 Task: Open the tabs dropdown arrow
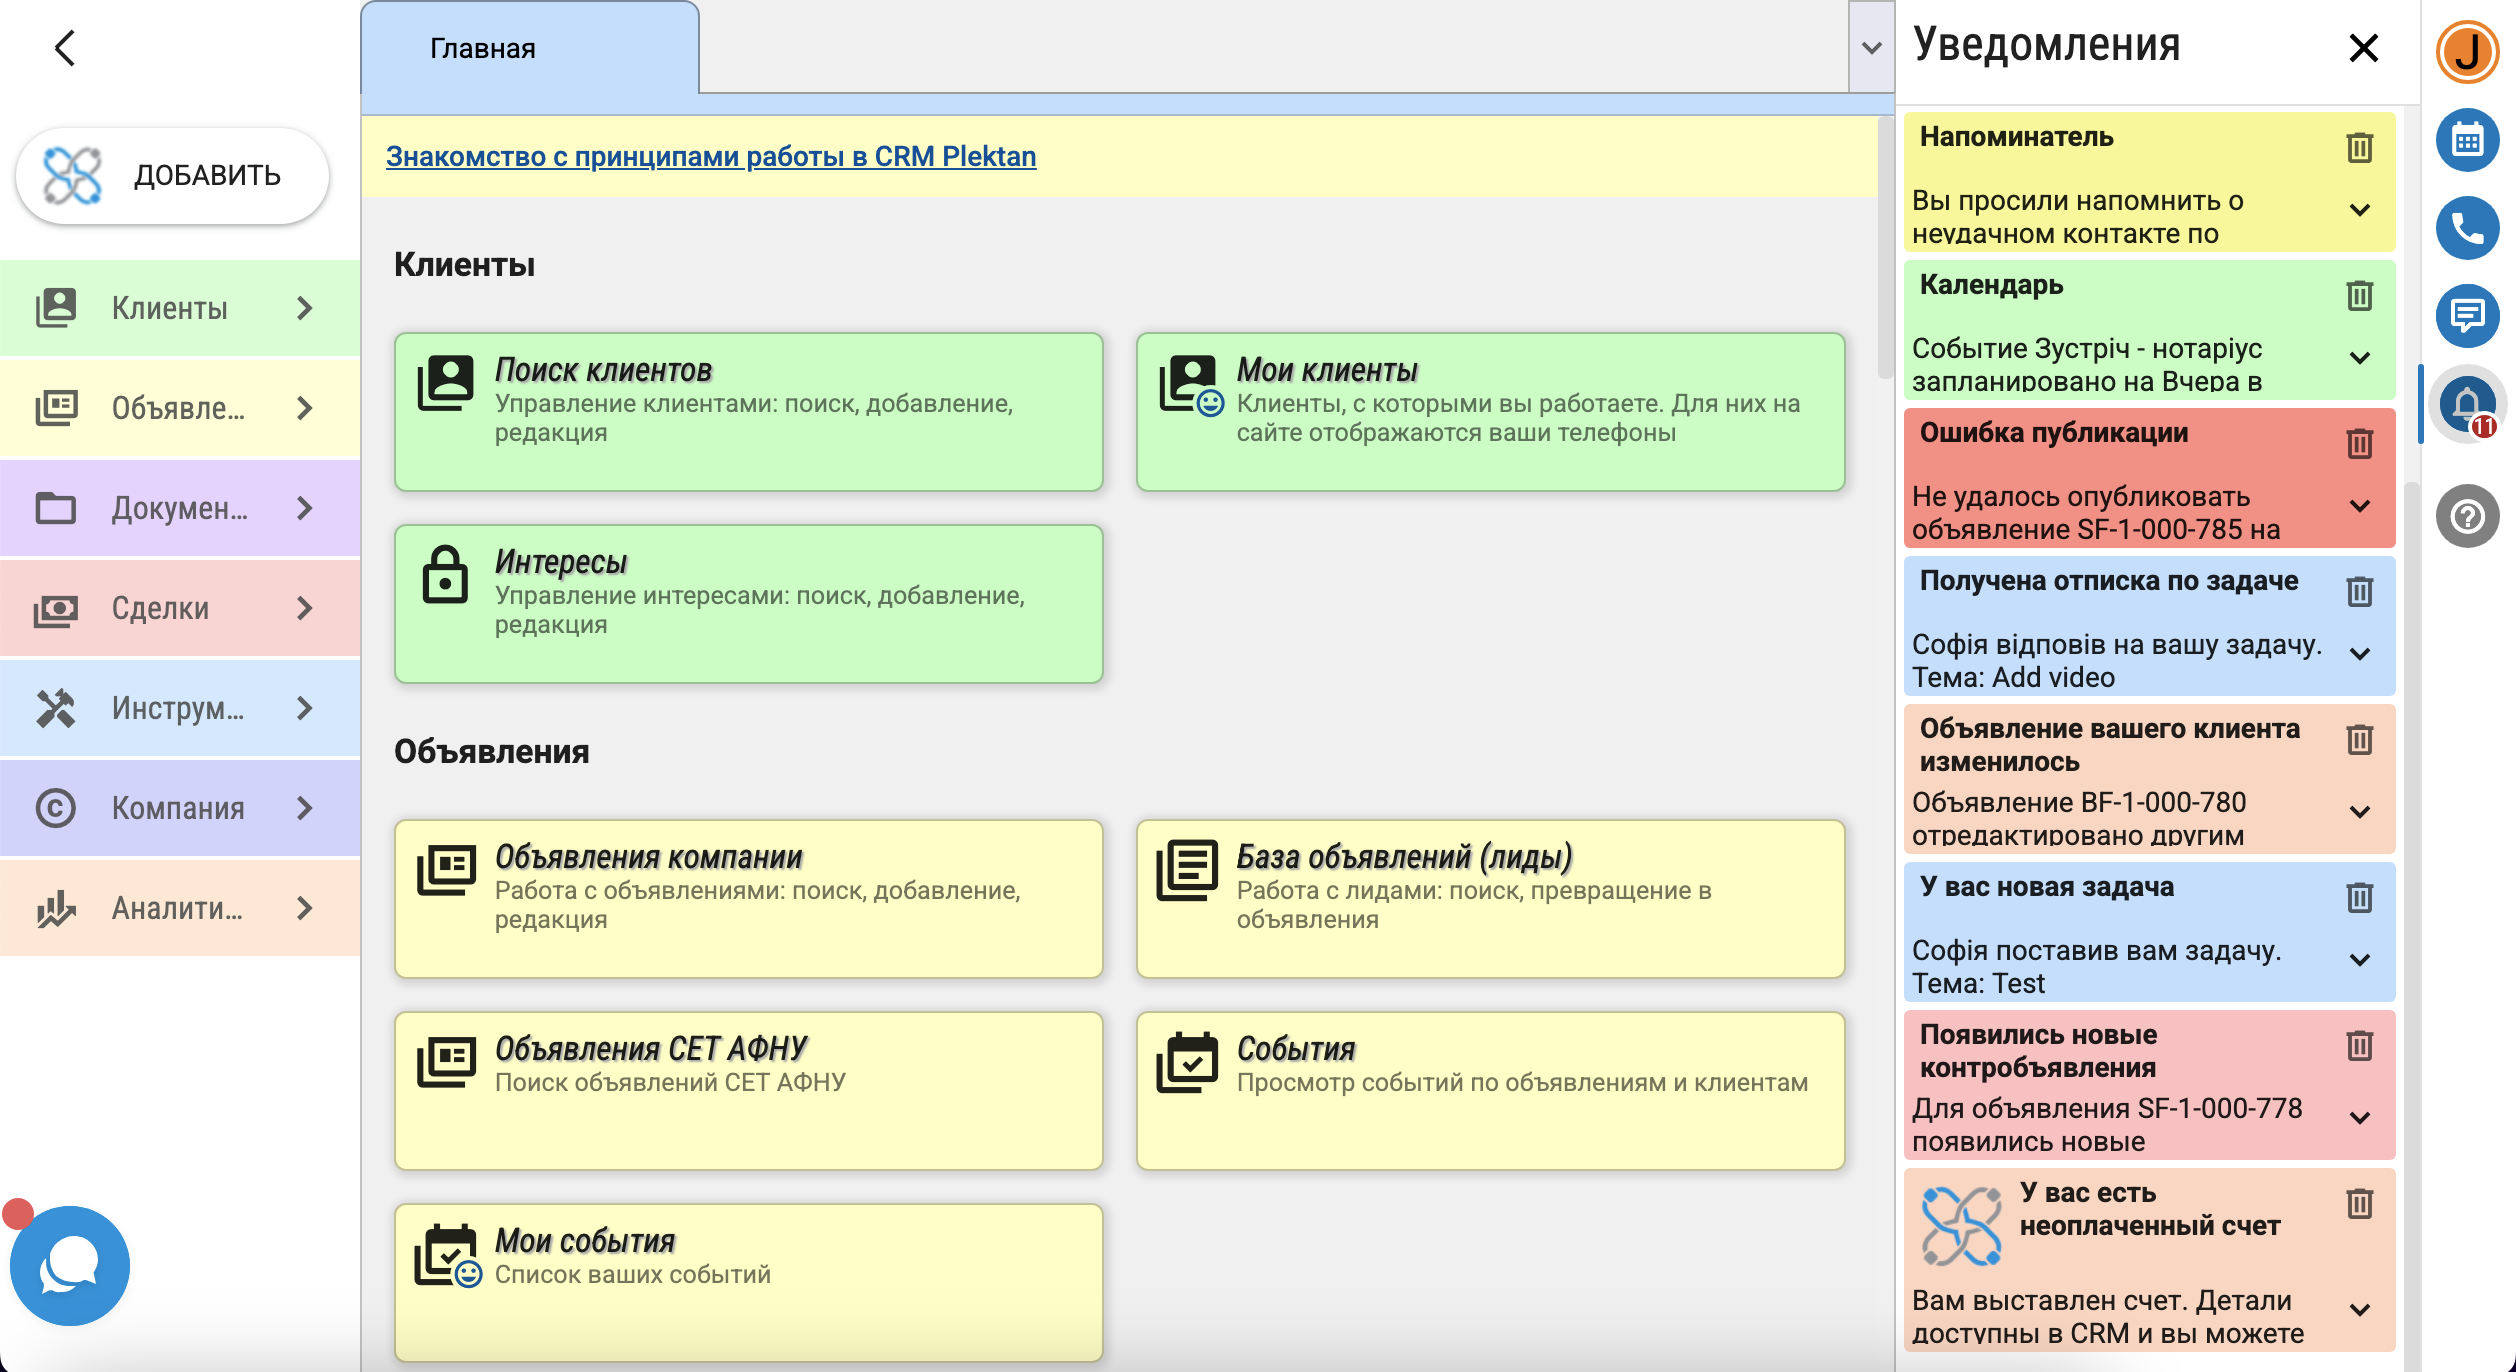(1871, 48)
